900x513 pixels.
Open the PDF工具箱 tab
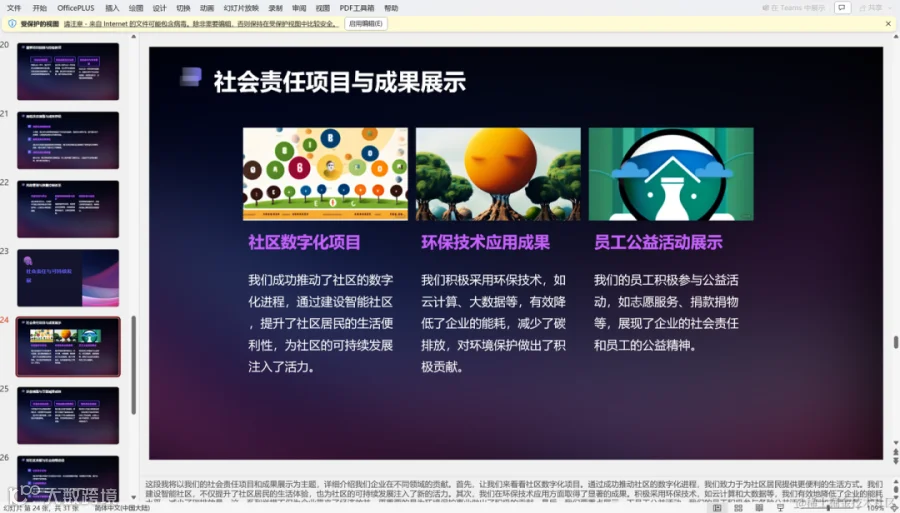click(356, 8)
